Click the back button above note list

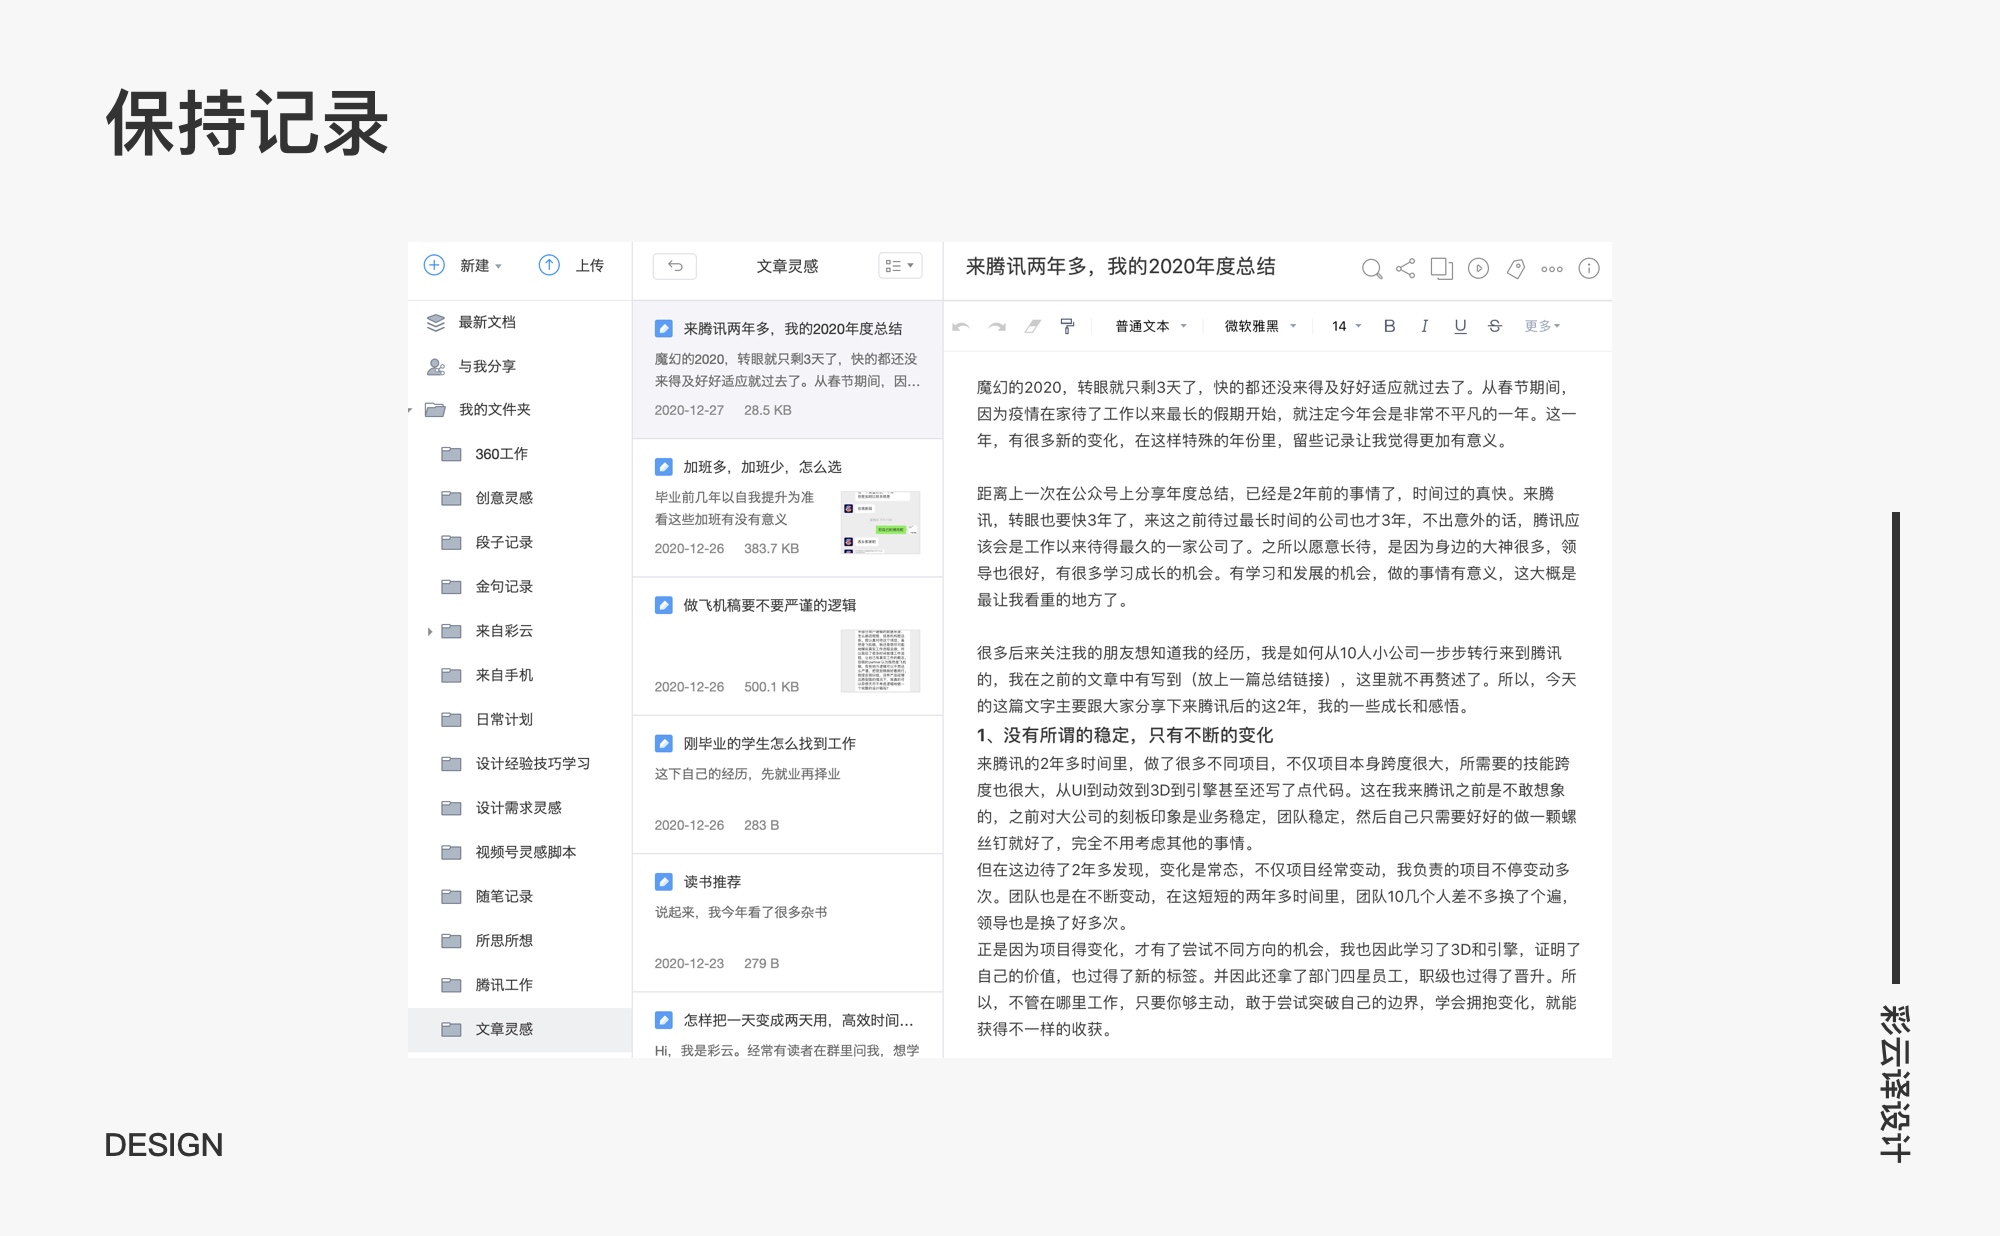675,266
